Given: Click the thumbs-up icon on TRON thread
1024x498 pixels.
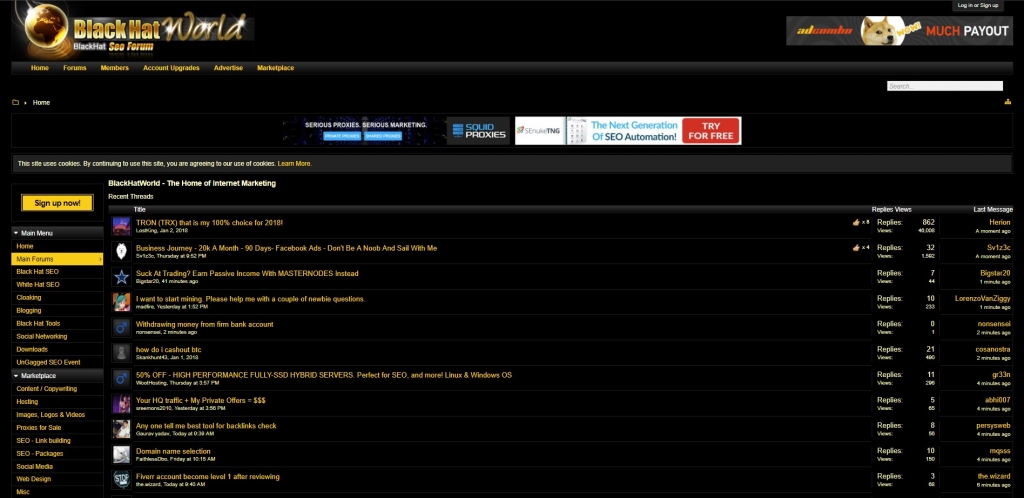Looking at the screenshot, I should coord(856,222).
